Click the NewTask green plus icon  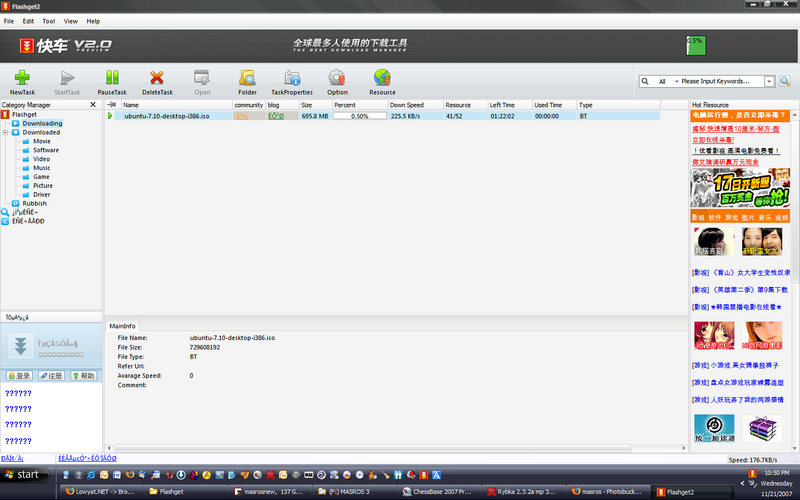22,77
